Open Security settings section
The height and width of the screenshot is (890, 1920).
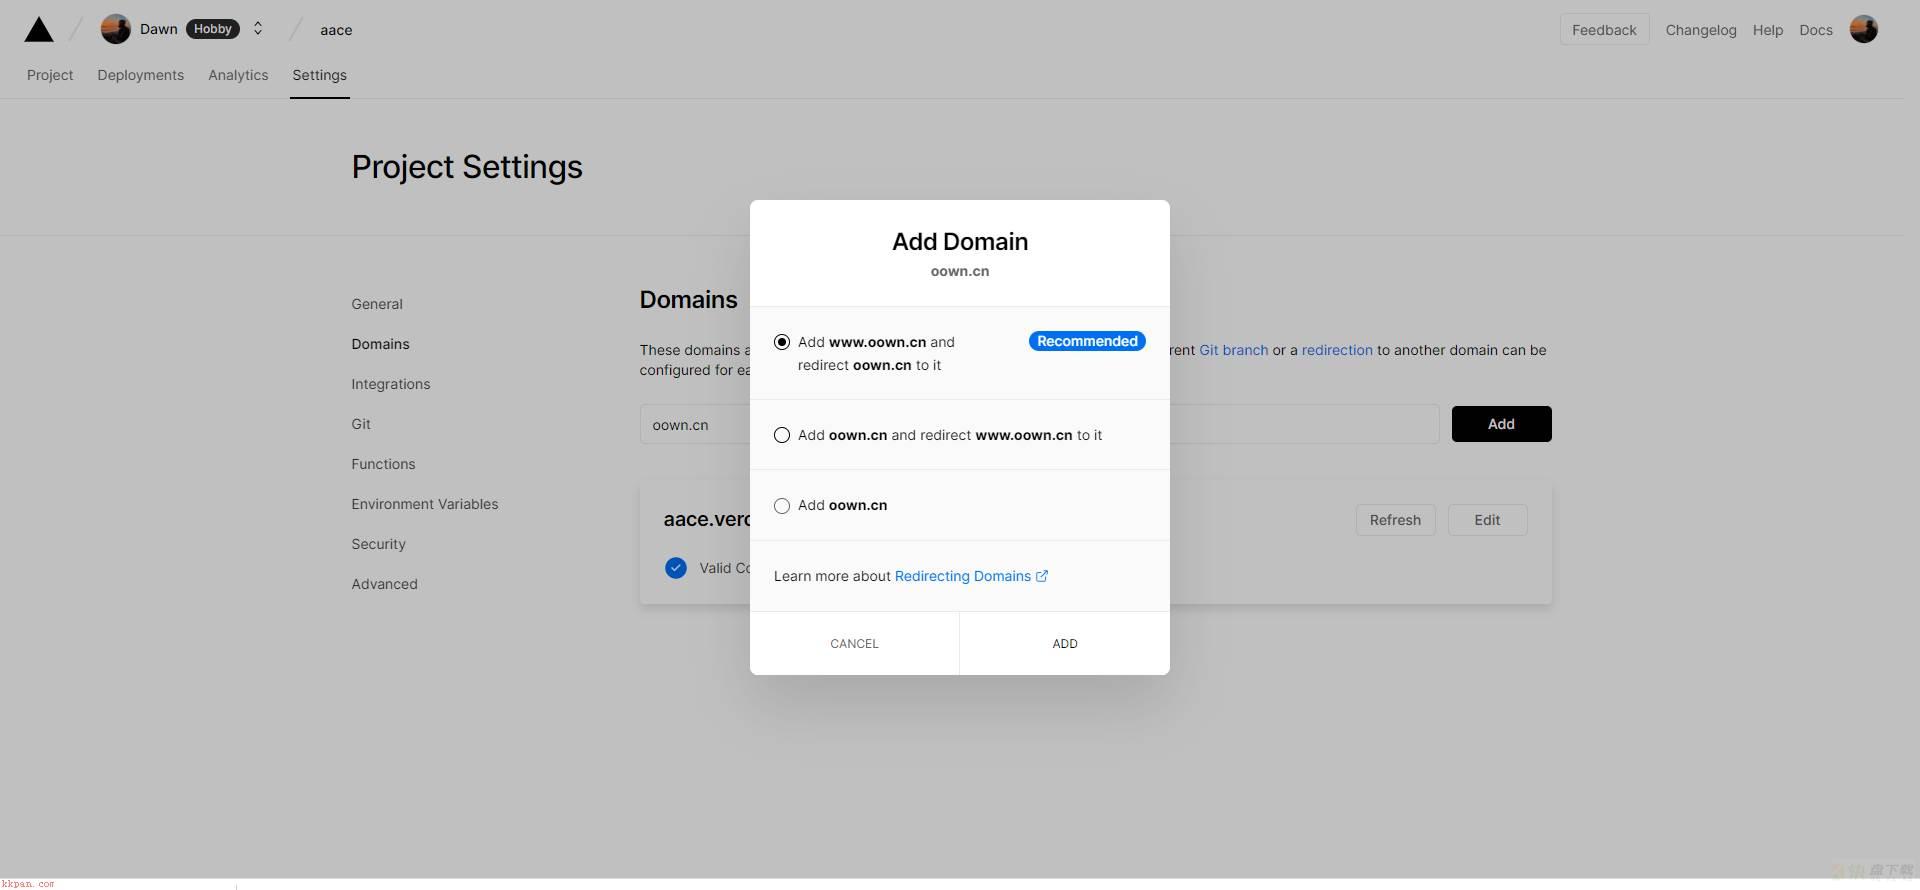point(378,544)
